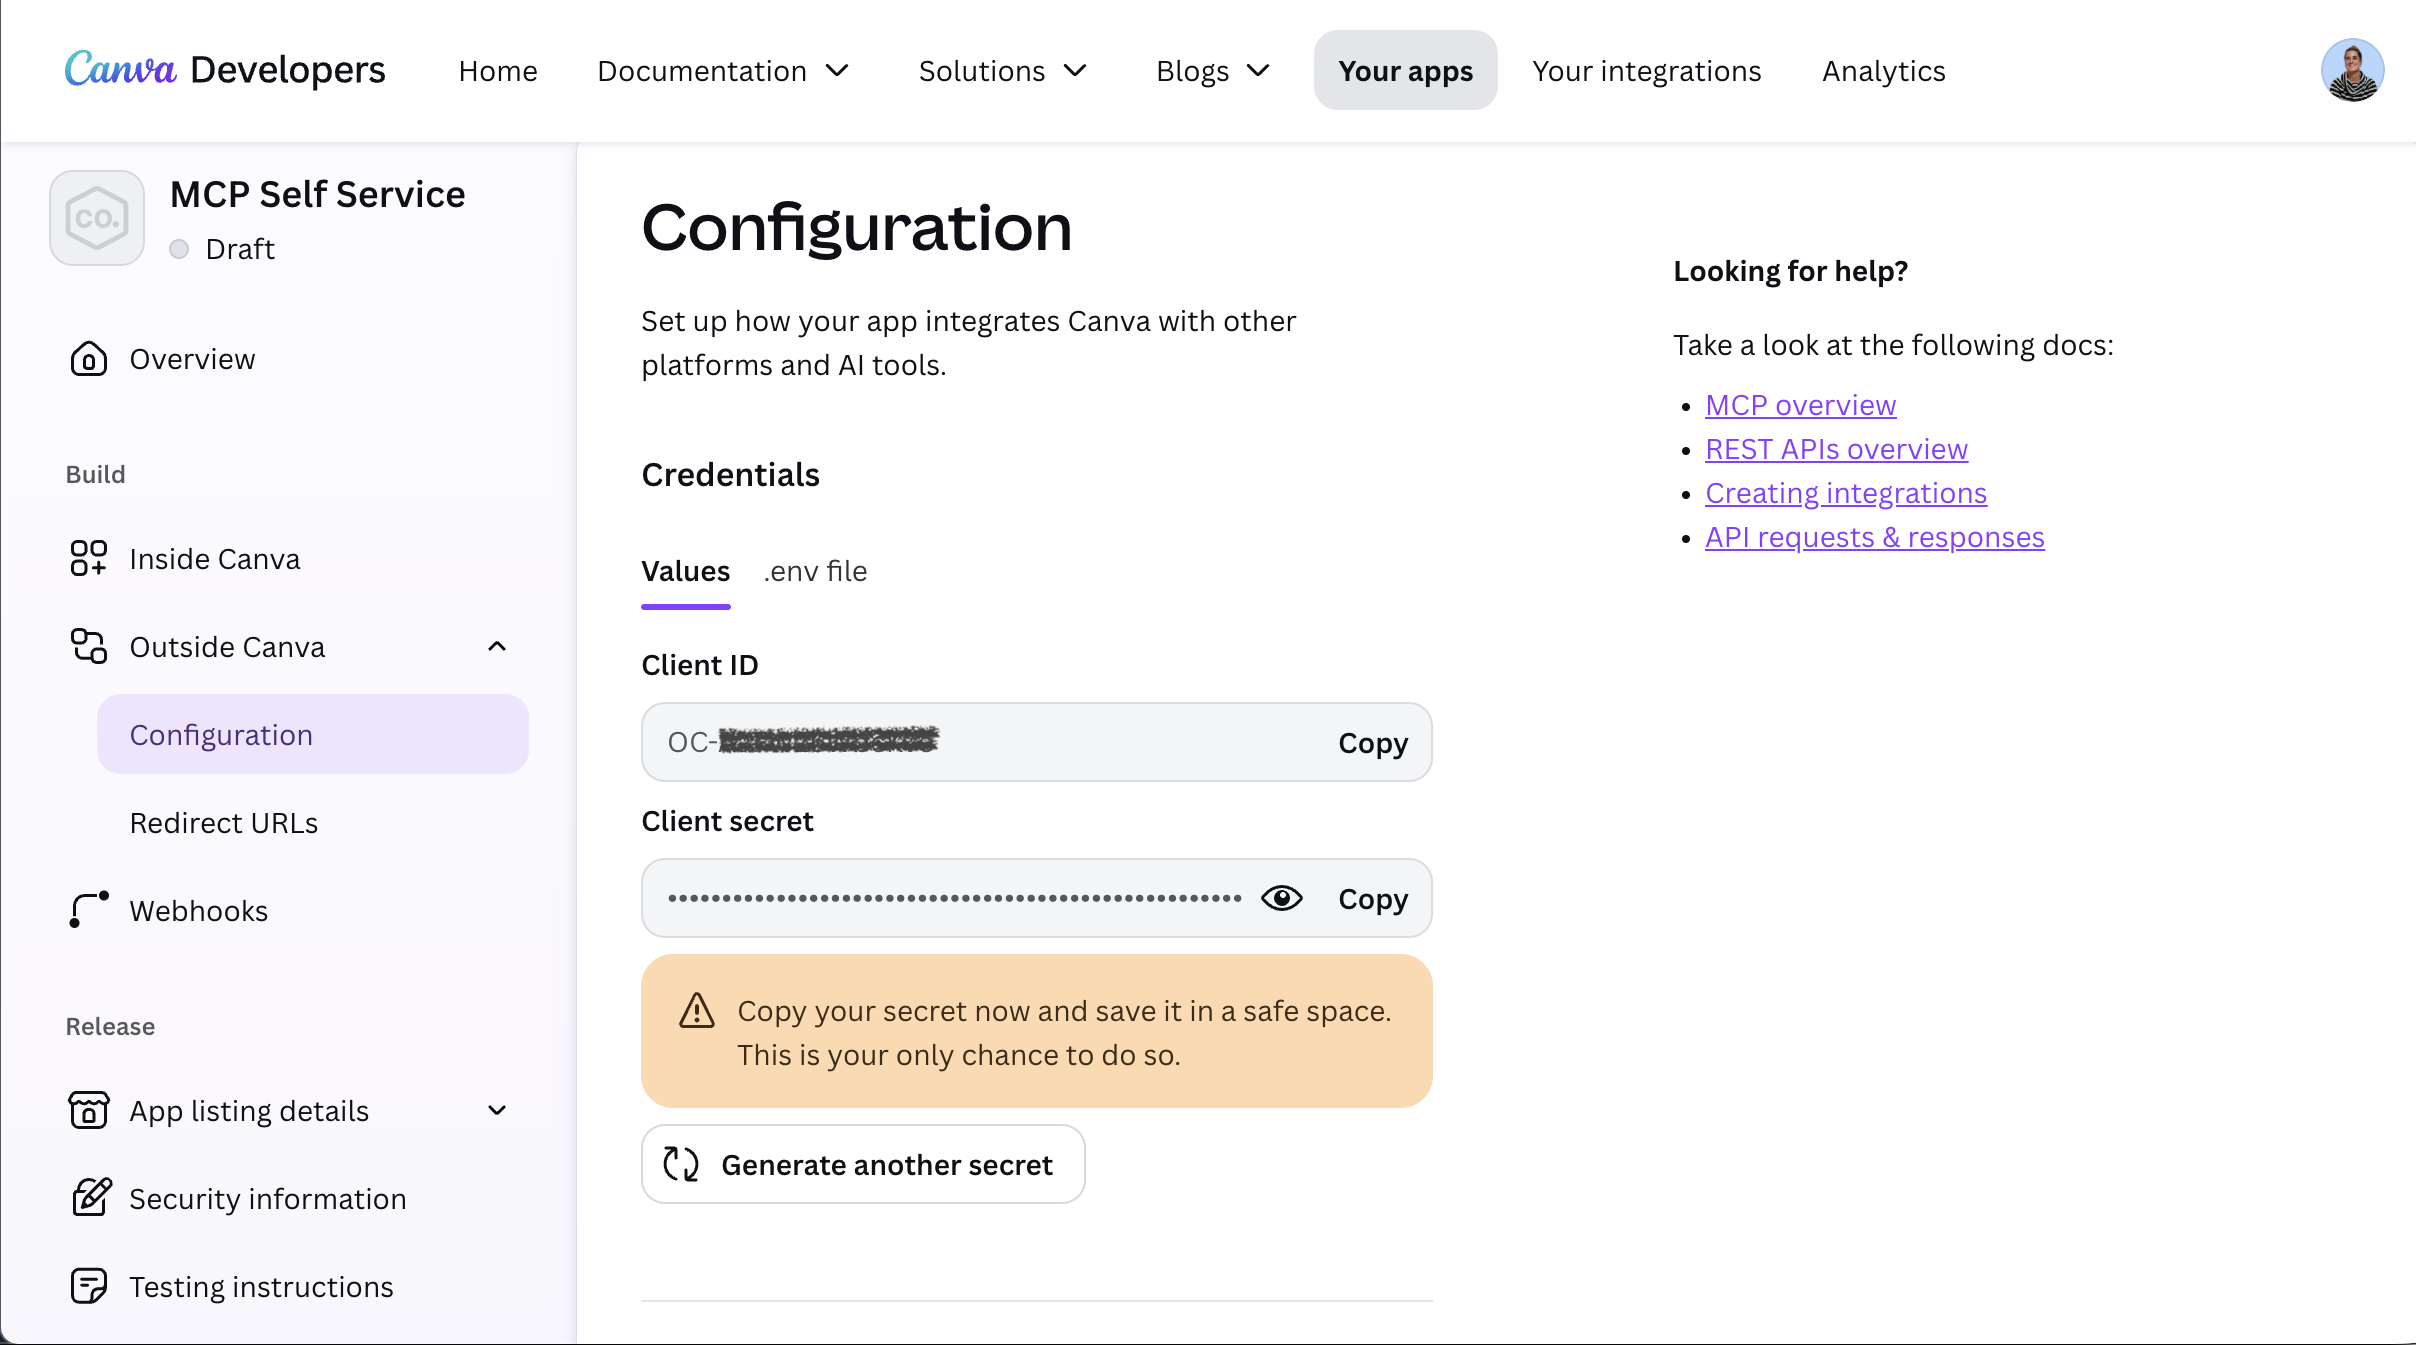Go to the Home nav item

point(498,71)
